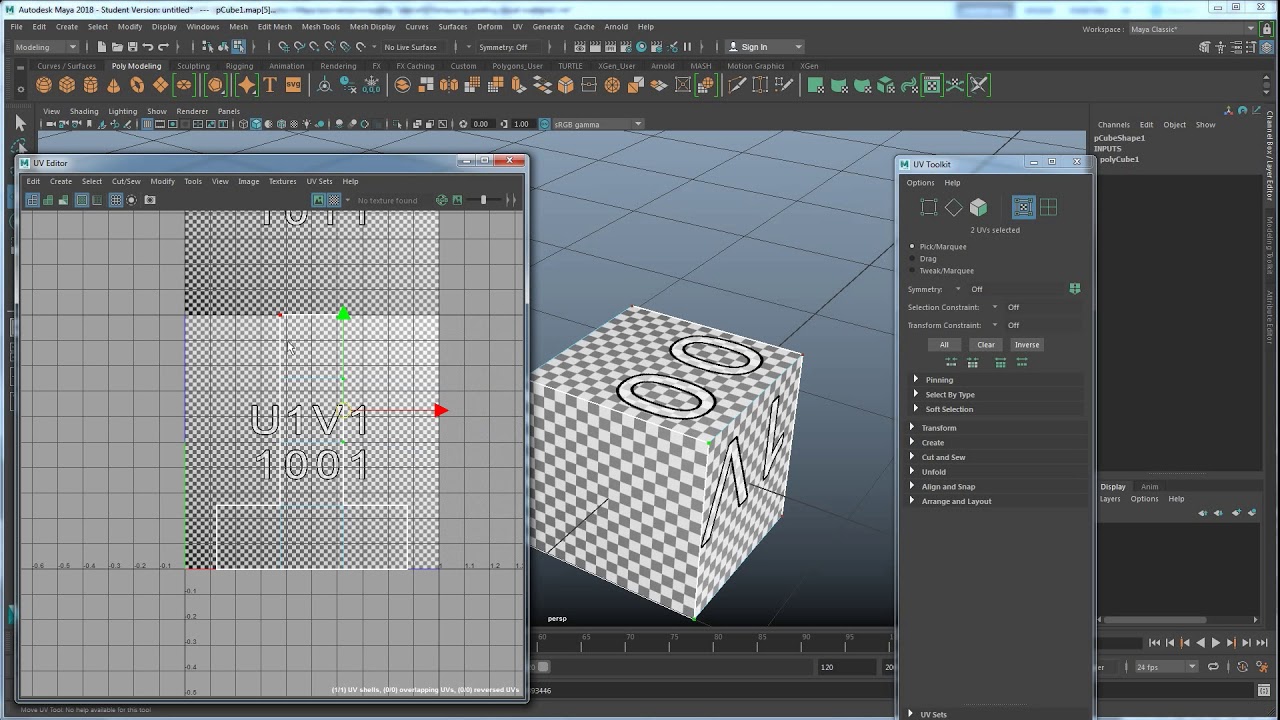
Task: Open the Deform menu in main menu bar
Action: click(x=490, y=27)
